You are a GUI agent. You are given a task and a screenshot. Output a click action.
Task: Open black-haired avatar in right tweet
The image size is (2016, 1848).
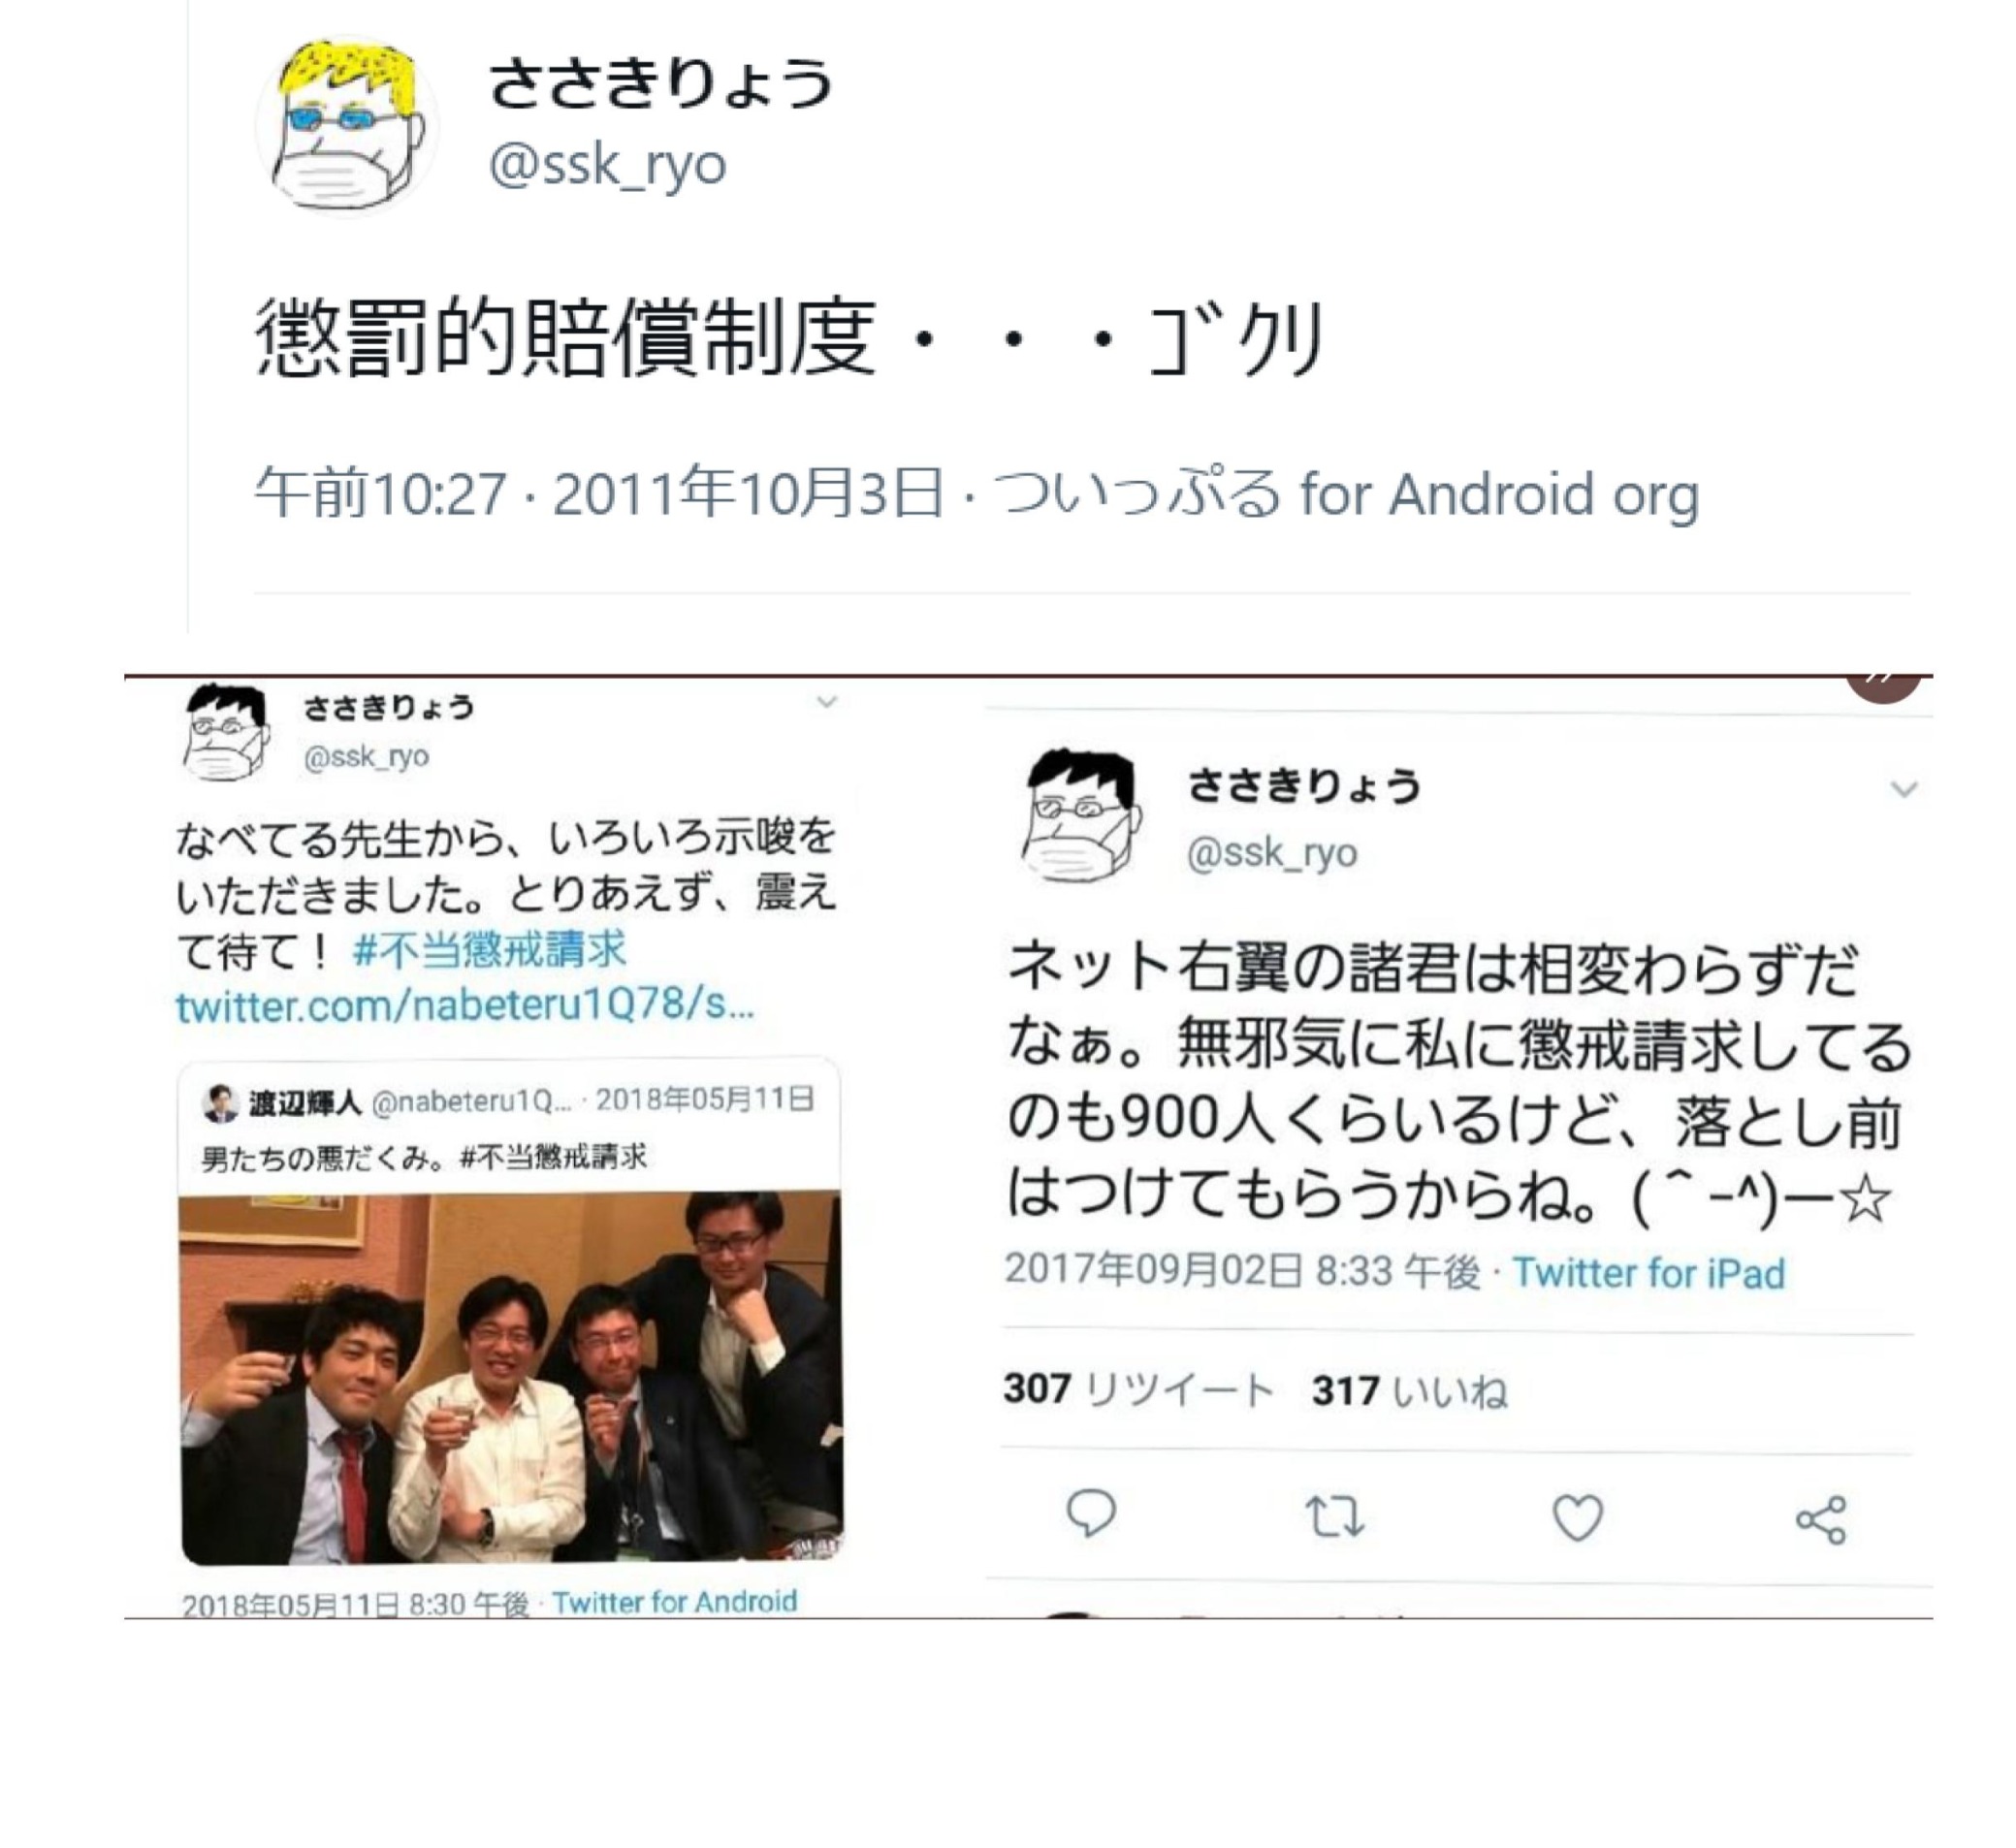pyautogui.click(x=1081, y=814)
